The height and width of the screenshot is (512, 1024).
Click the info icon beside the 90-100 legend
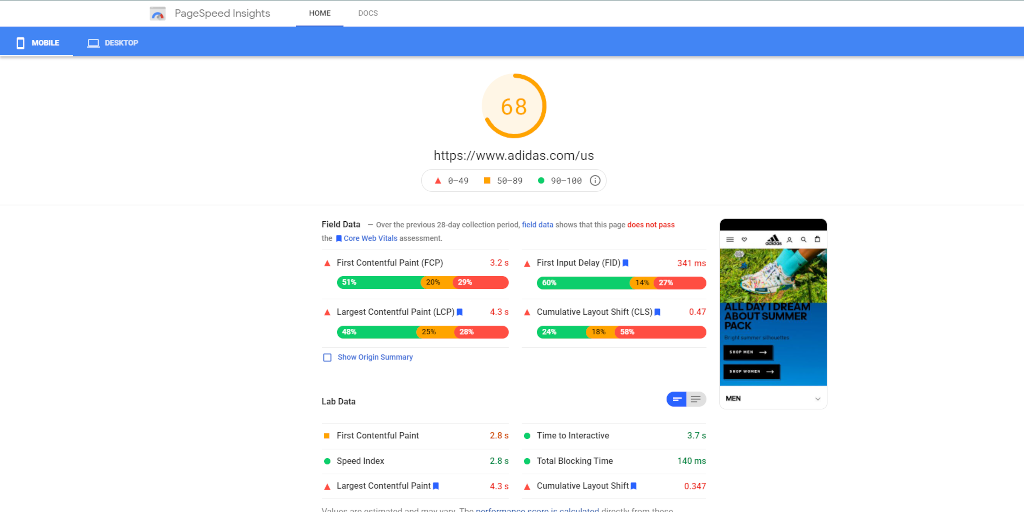click(x=595, y=181)
